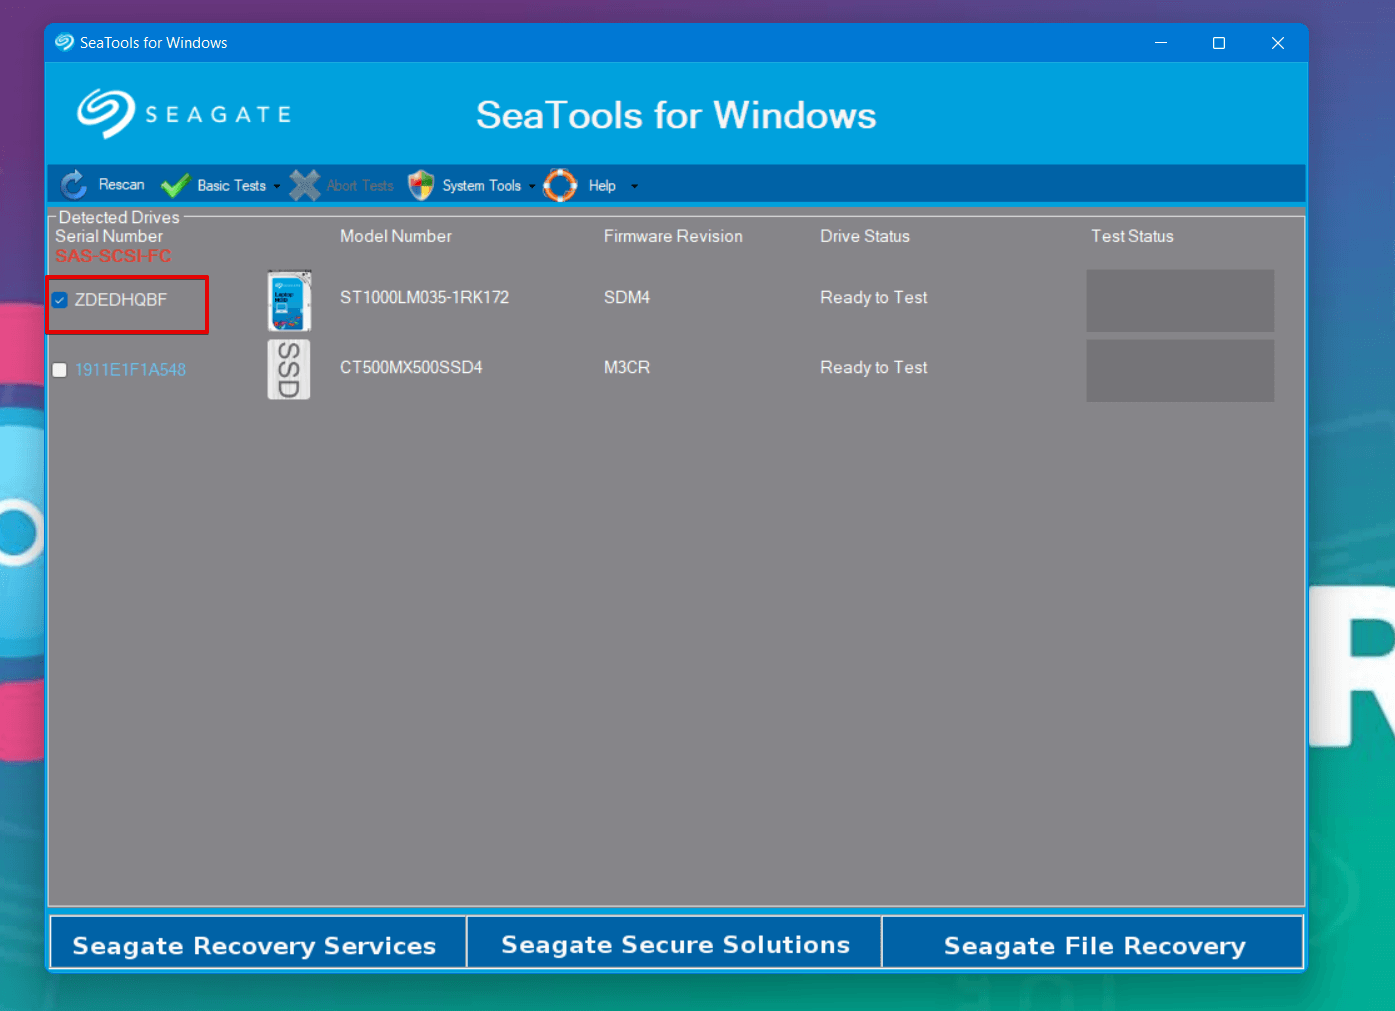The image size is (1395, 1011).
Task: Open Seagate Secure Solutions
Action: click(675, 943)
